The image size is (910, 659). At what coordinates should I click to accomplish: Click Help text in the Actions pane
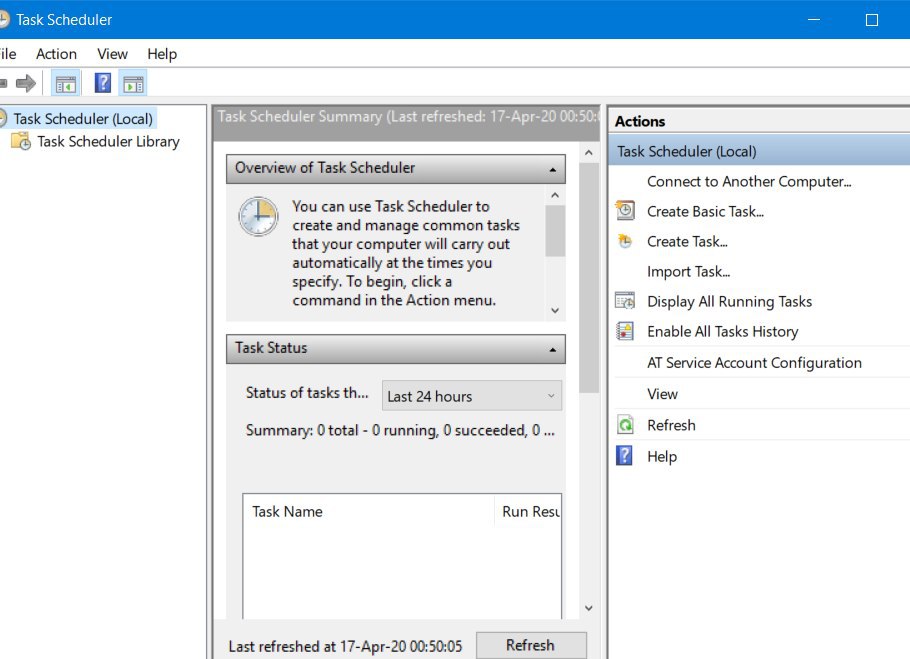(662, 457)
